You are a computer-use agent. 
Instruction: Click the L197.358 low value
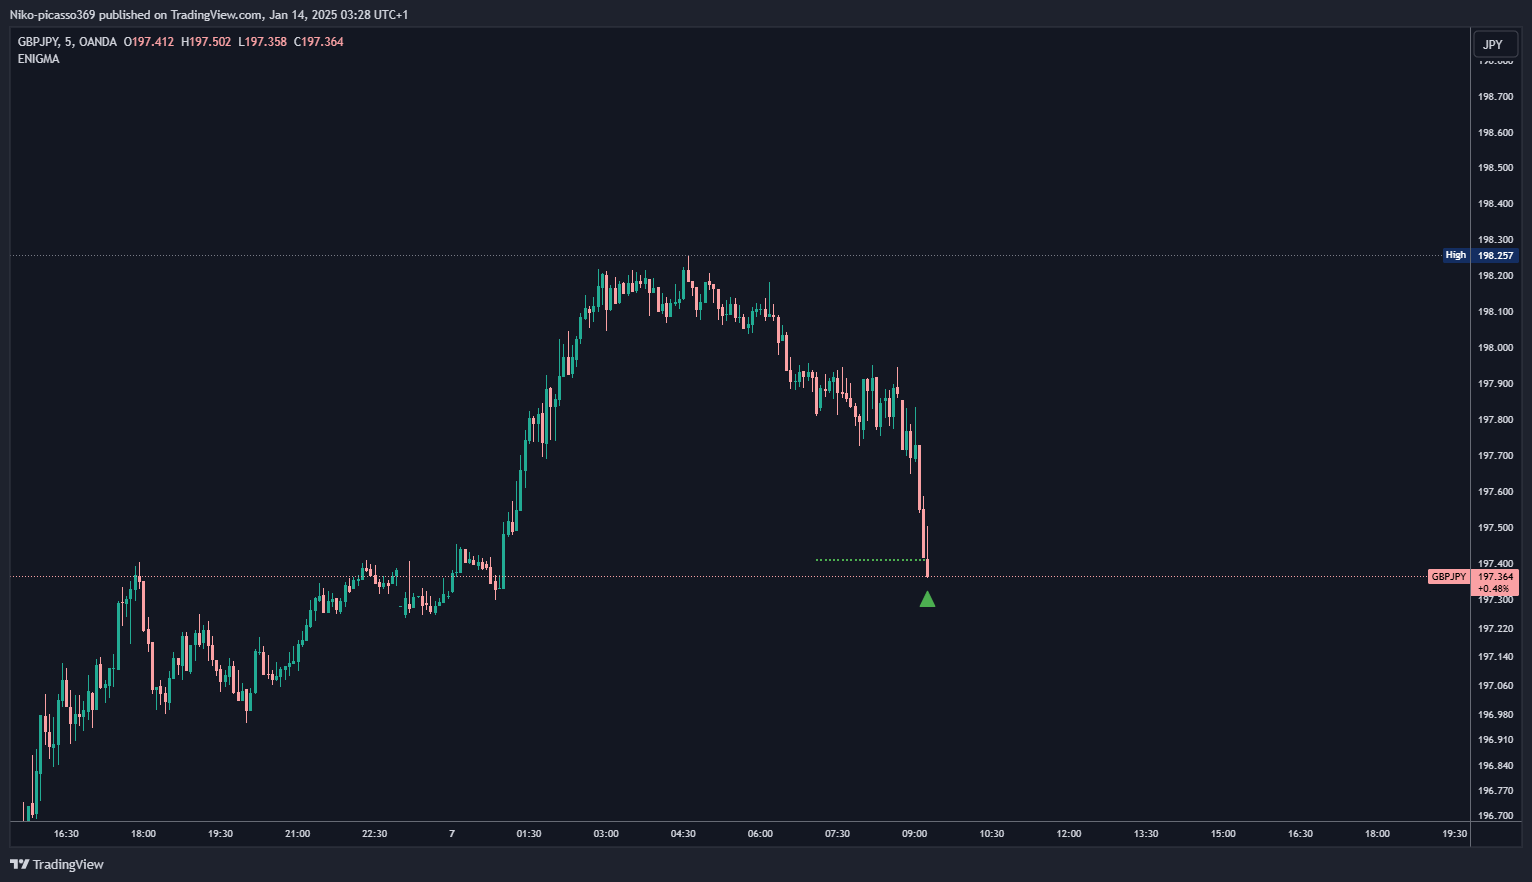pyautogui.click(x=262, y=42)
